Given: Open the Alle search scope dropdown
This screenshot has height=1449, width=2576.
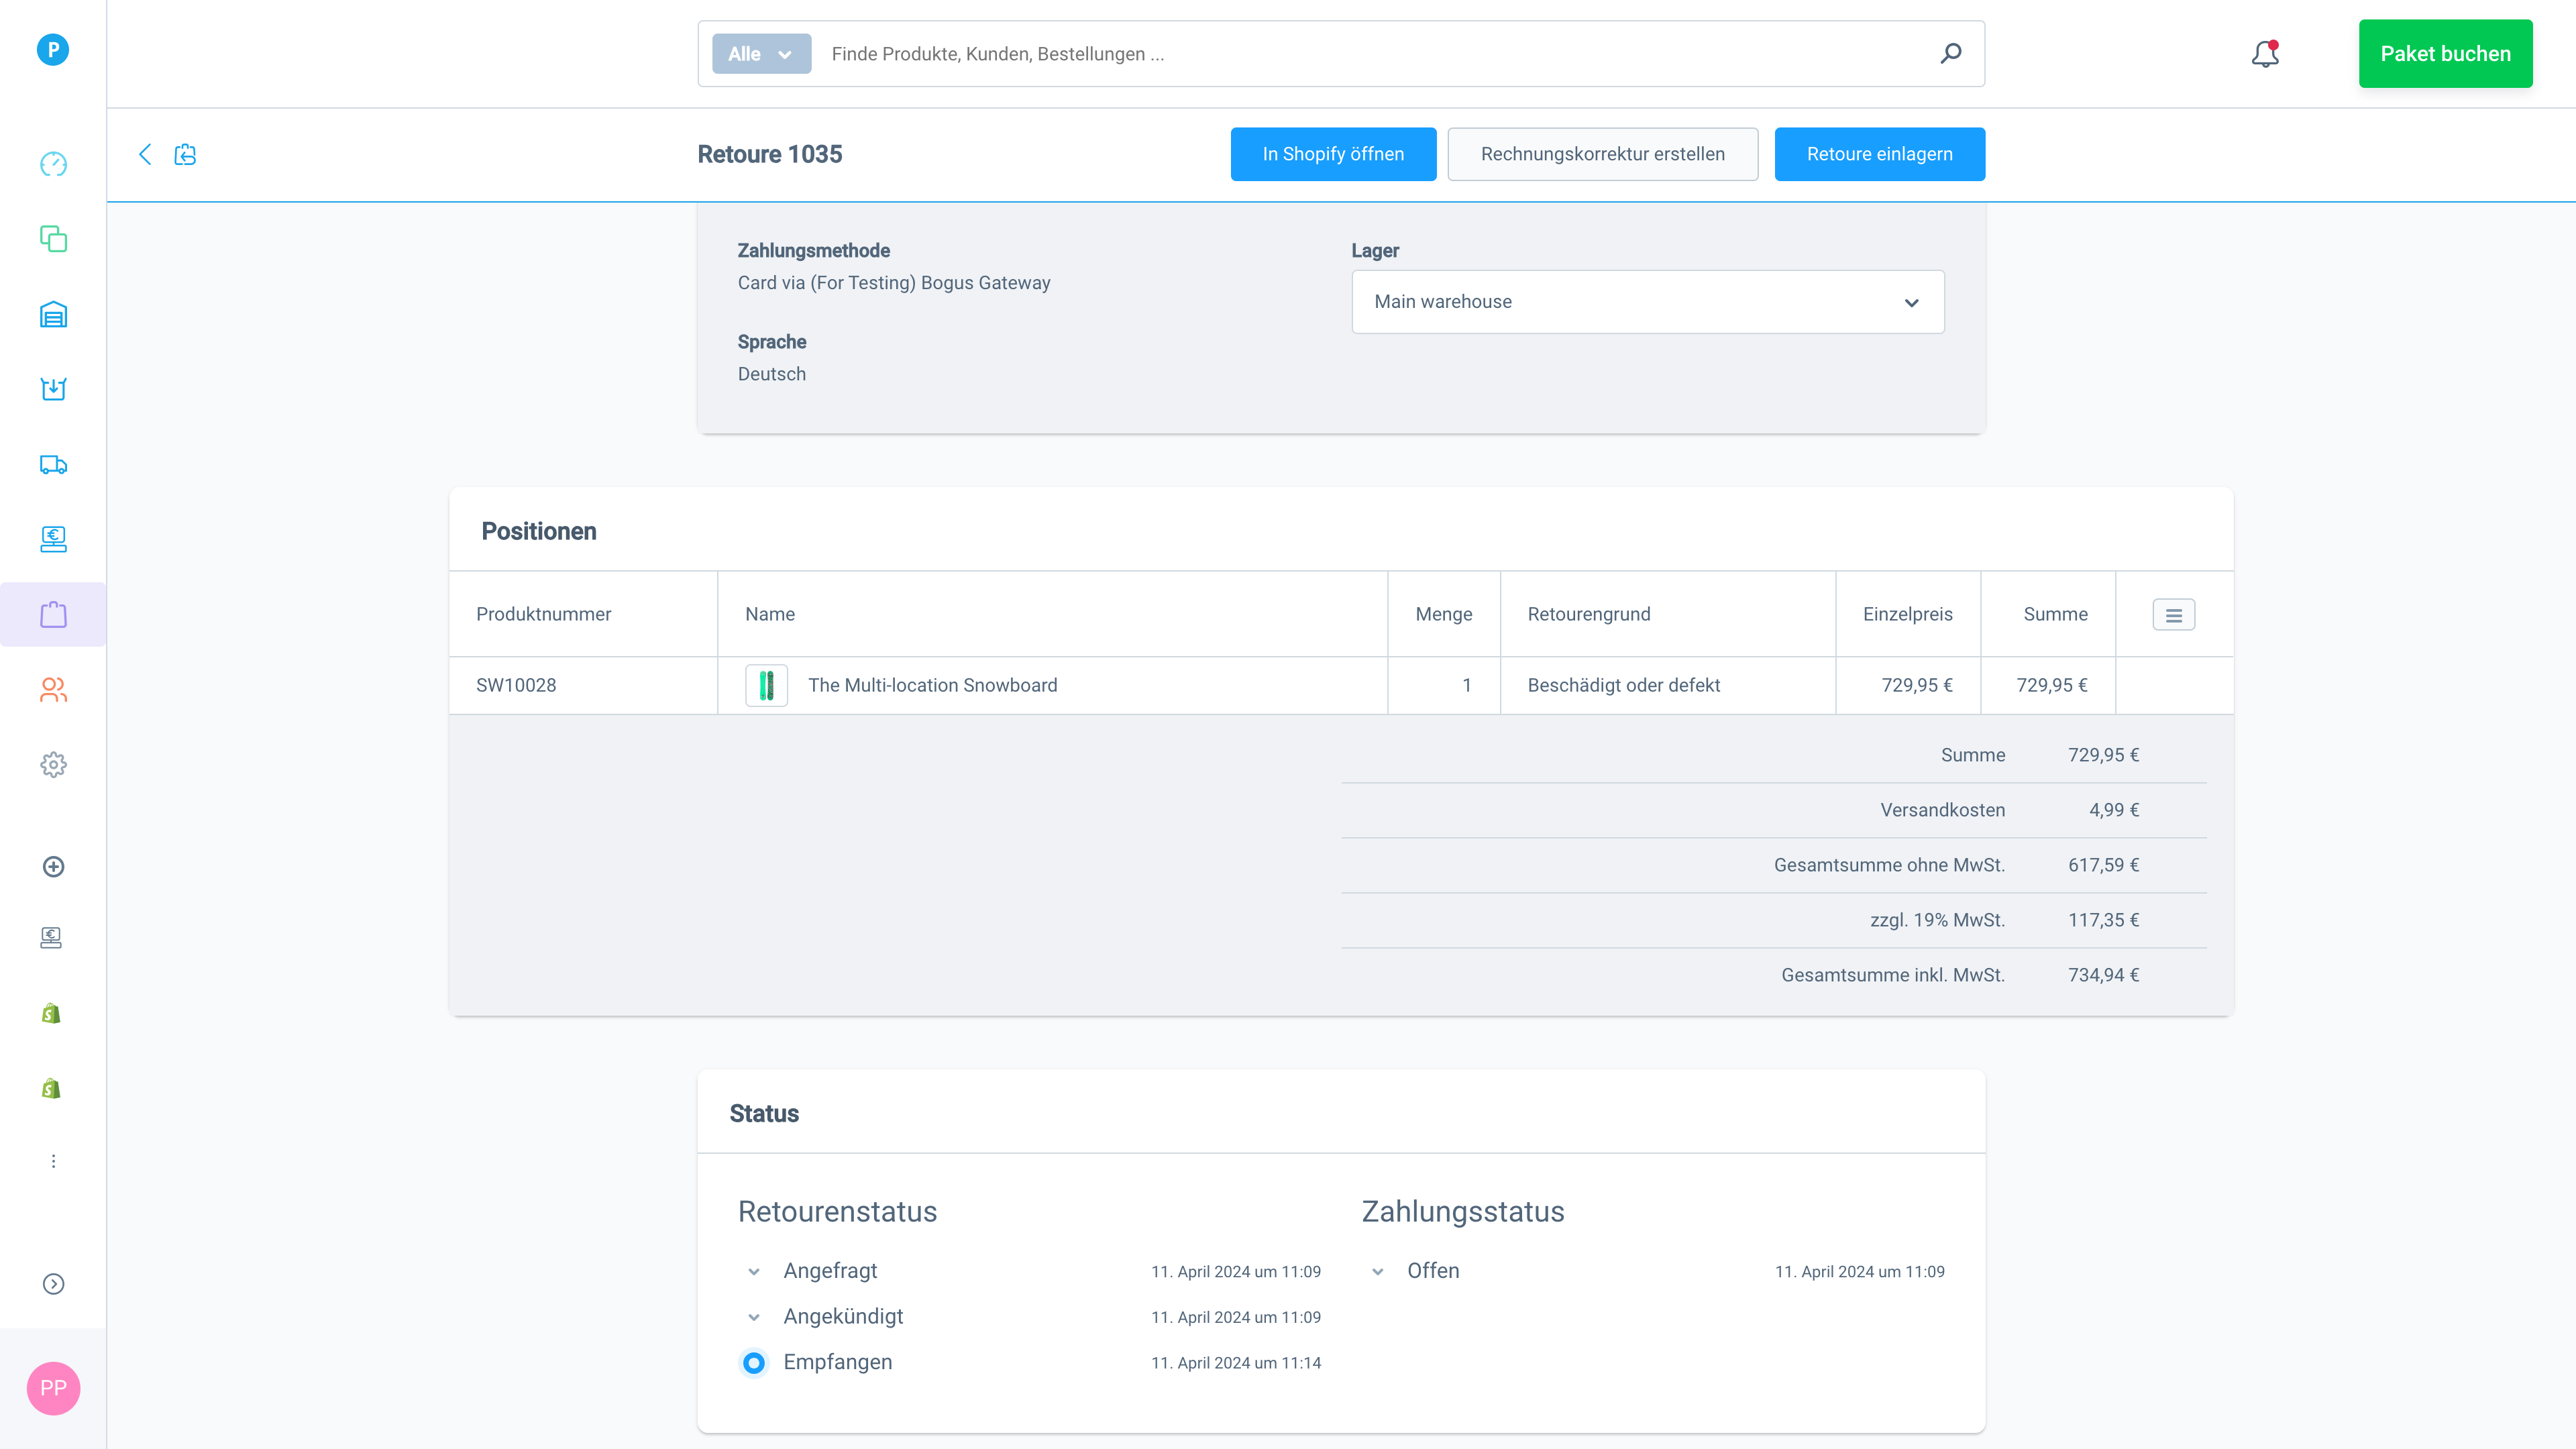Looking at the screenshot, I should [760, 53].
